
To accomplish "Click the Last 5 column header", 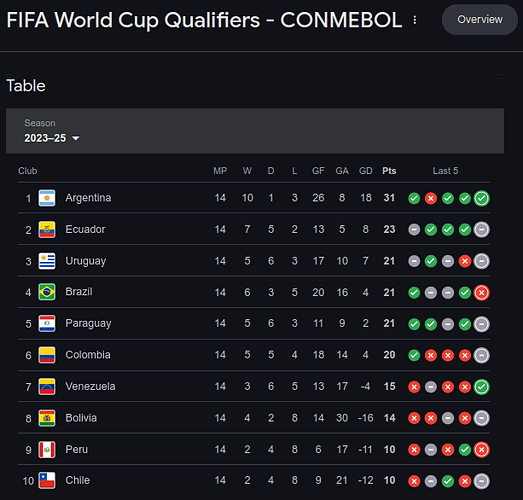I will point(445,171).
